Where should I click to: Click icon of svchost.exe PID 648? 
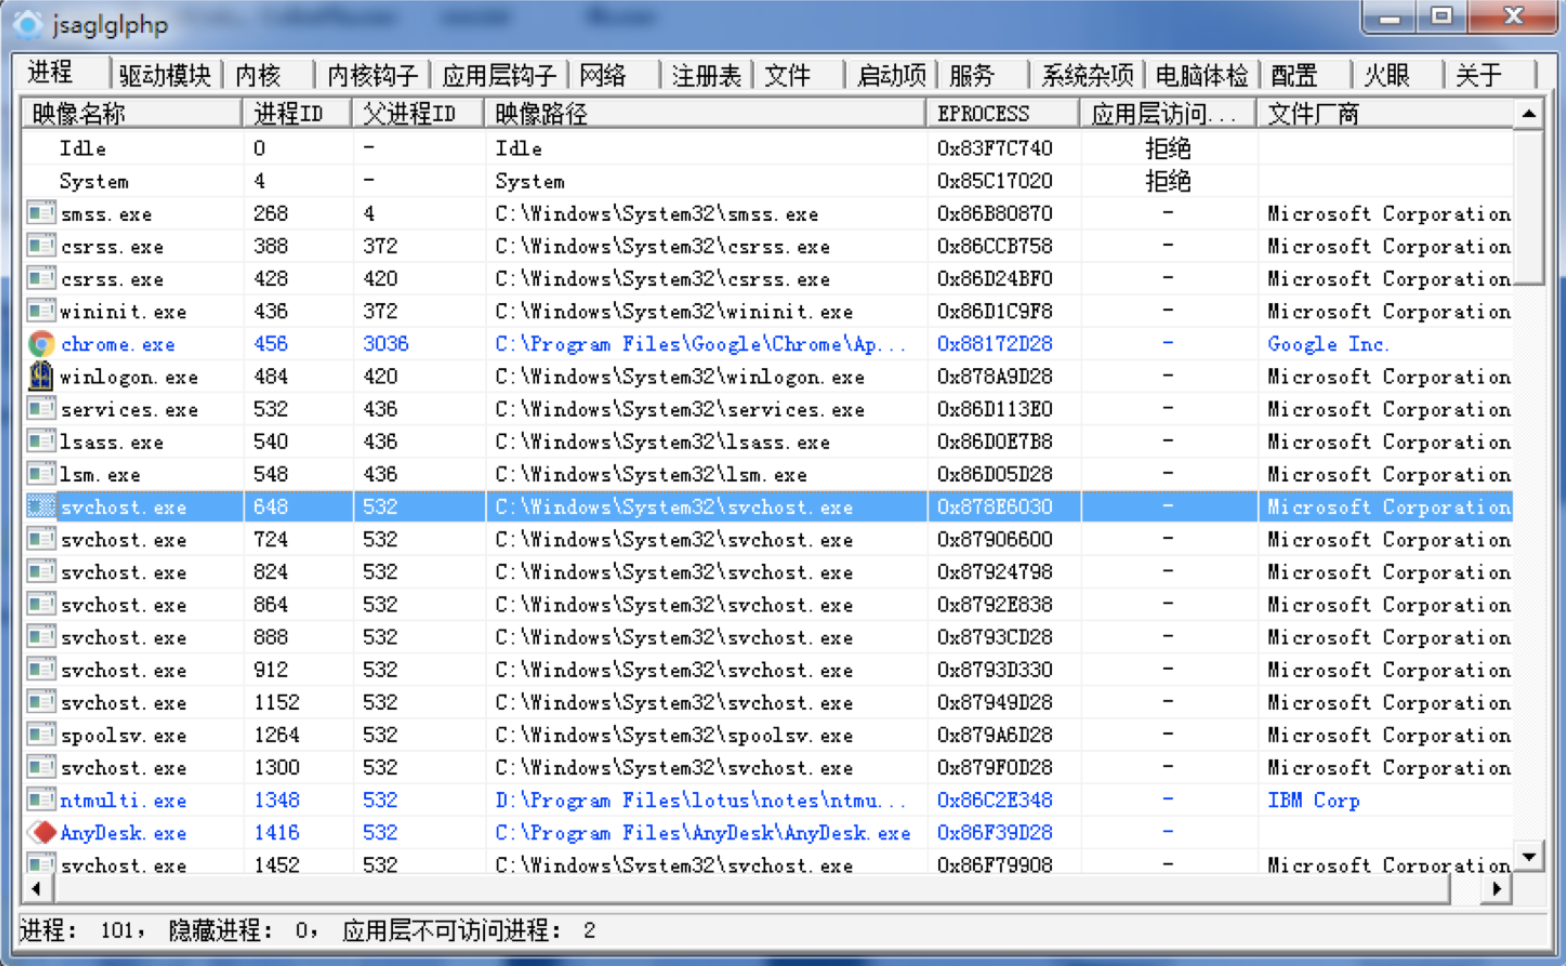click(41, 507)
